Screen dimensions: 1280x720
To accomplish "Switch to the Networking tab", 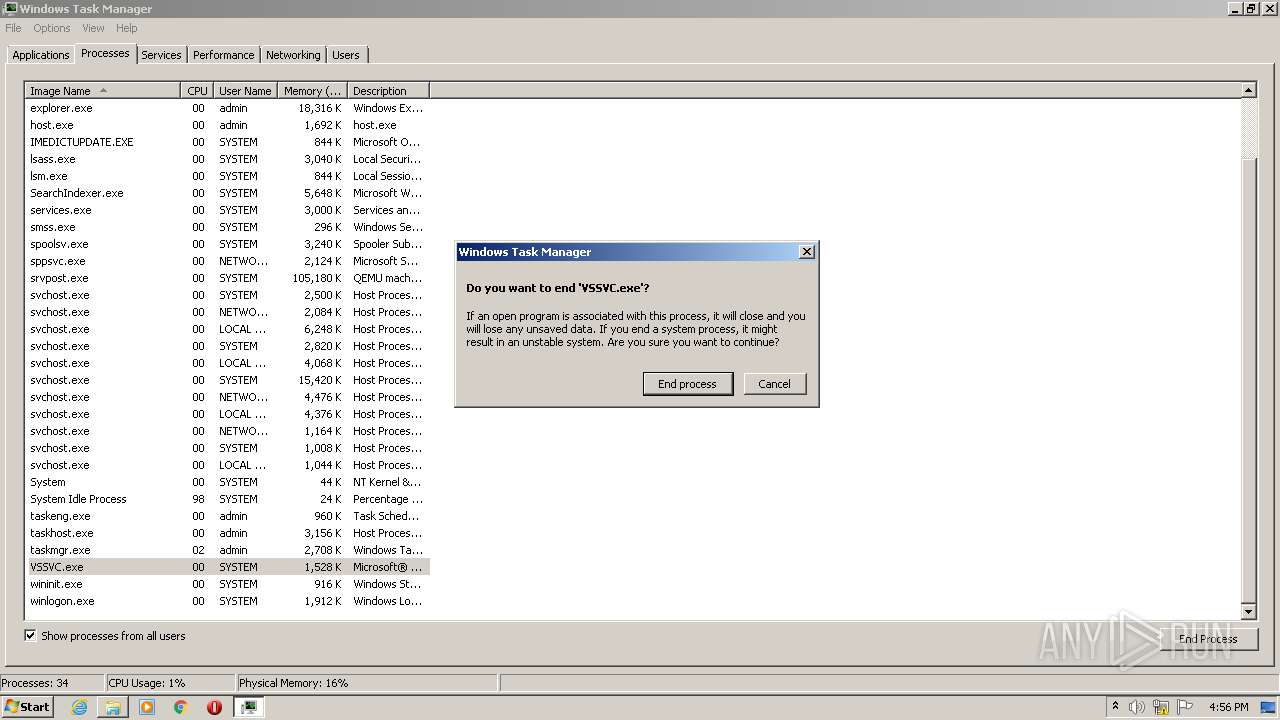I will coord(293,55).
